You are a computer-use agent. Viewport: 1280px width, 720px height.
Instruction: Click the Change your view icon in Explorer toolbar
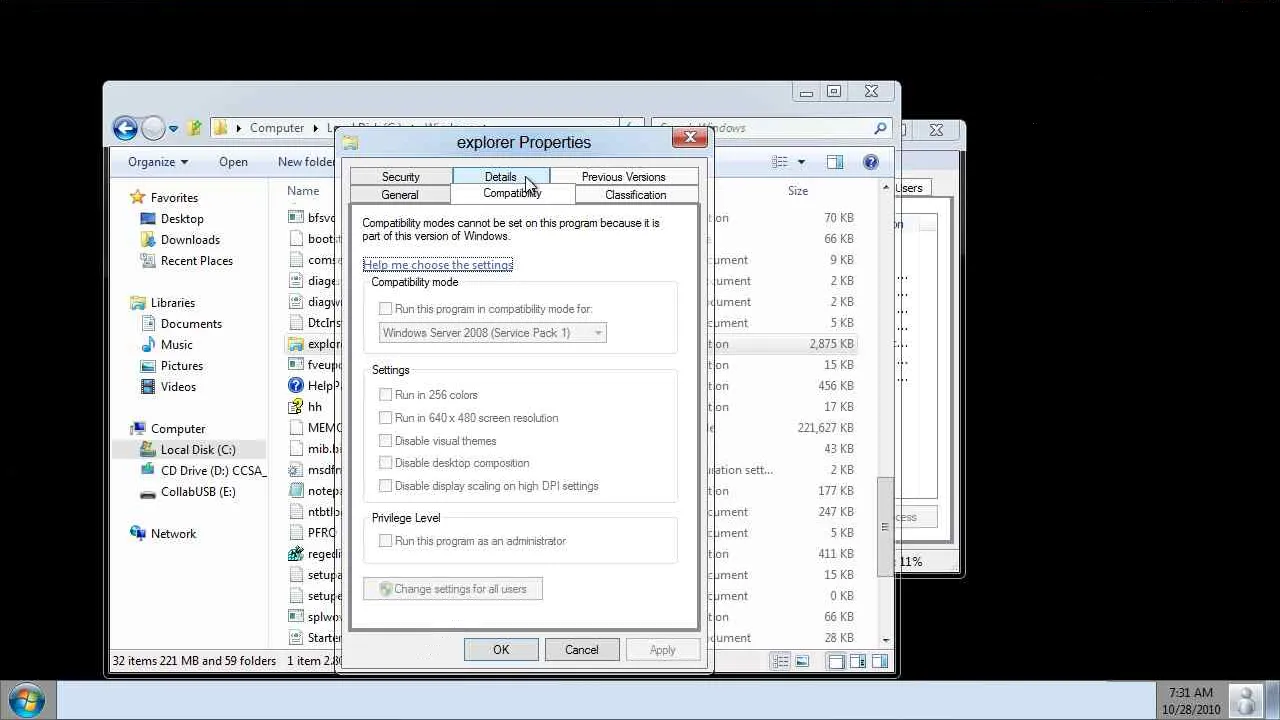pos(780,162)
